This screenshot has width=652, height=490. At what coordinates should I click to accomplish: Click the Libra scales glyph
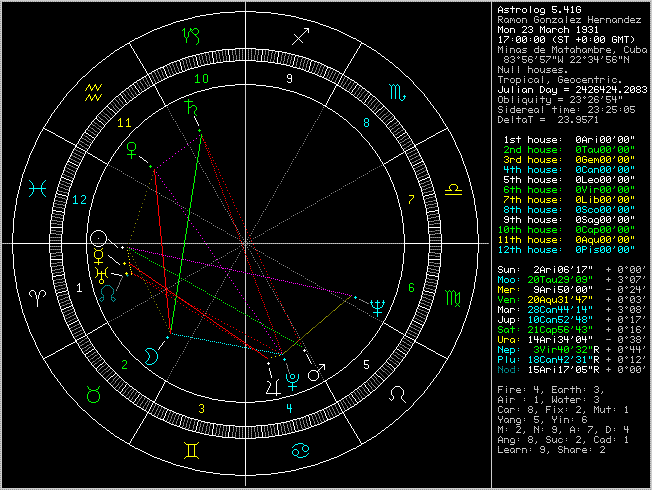pyautogui.click(x=453, y=190)
